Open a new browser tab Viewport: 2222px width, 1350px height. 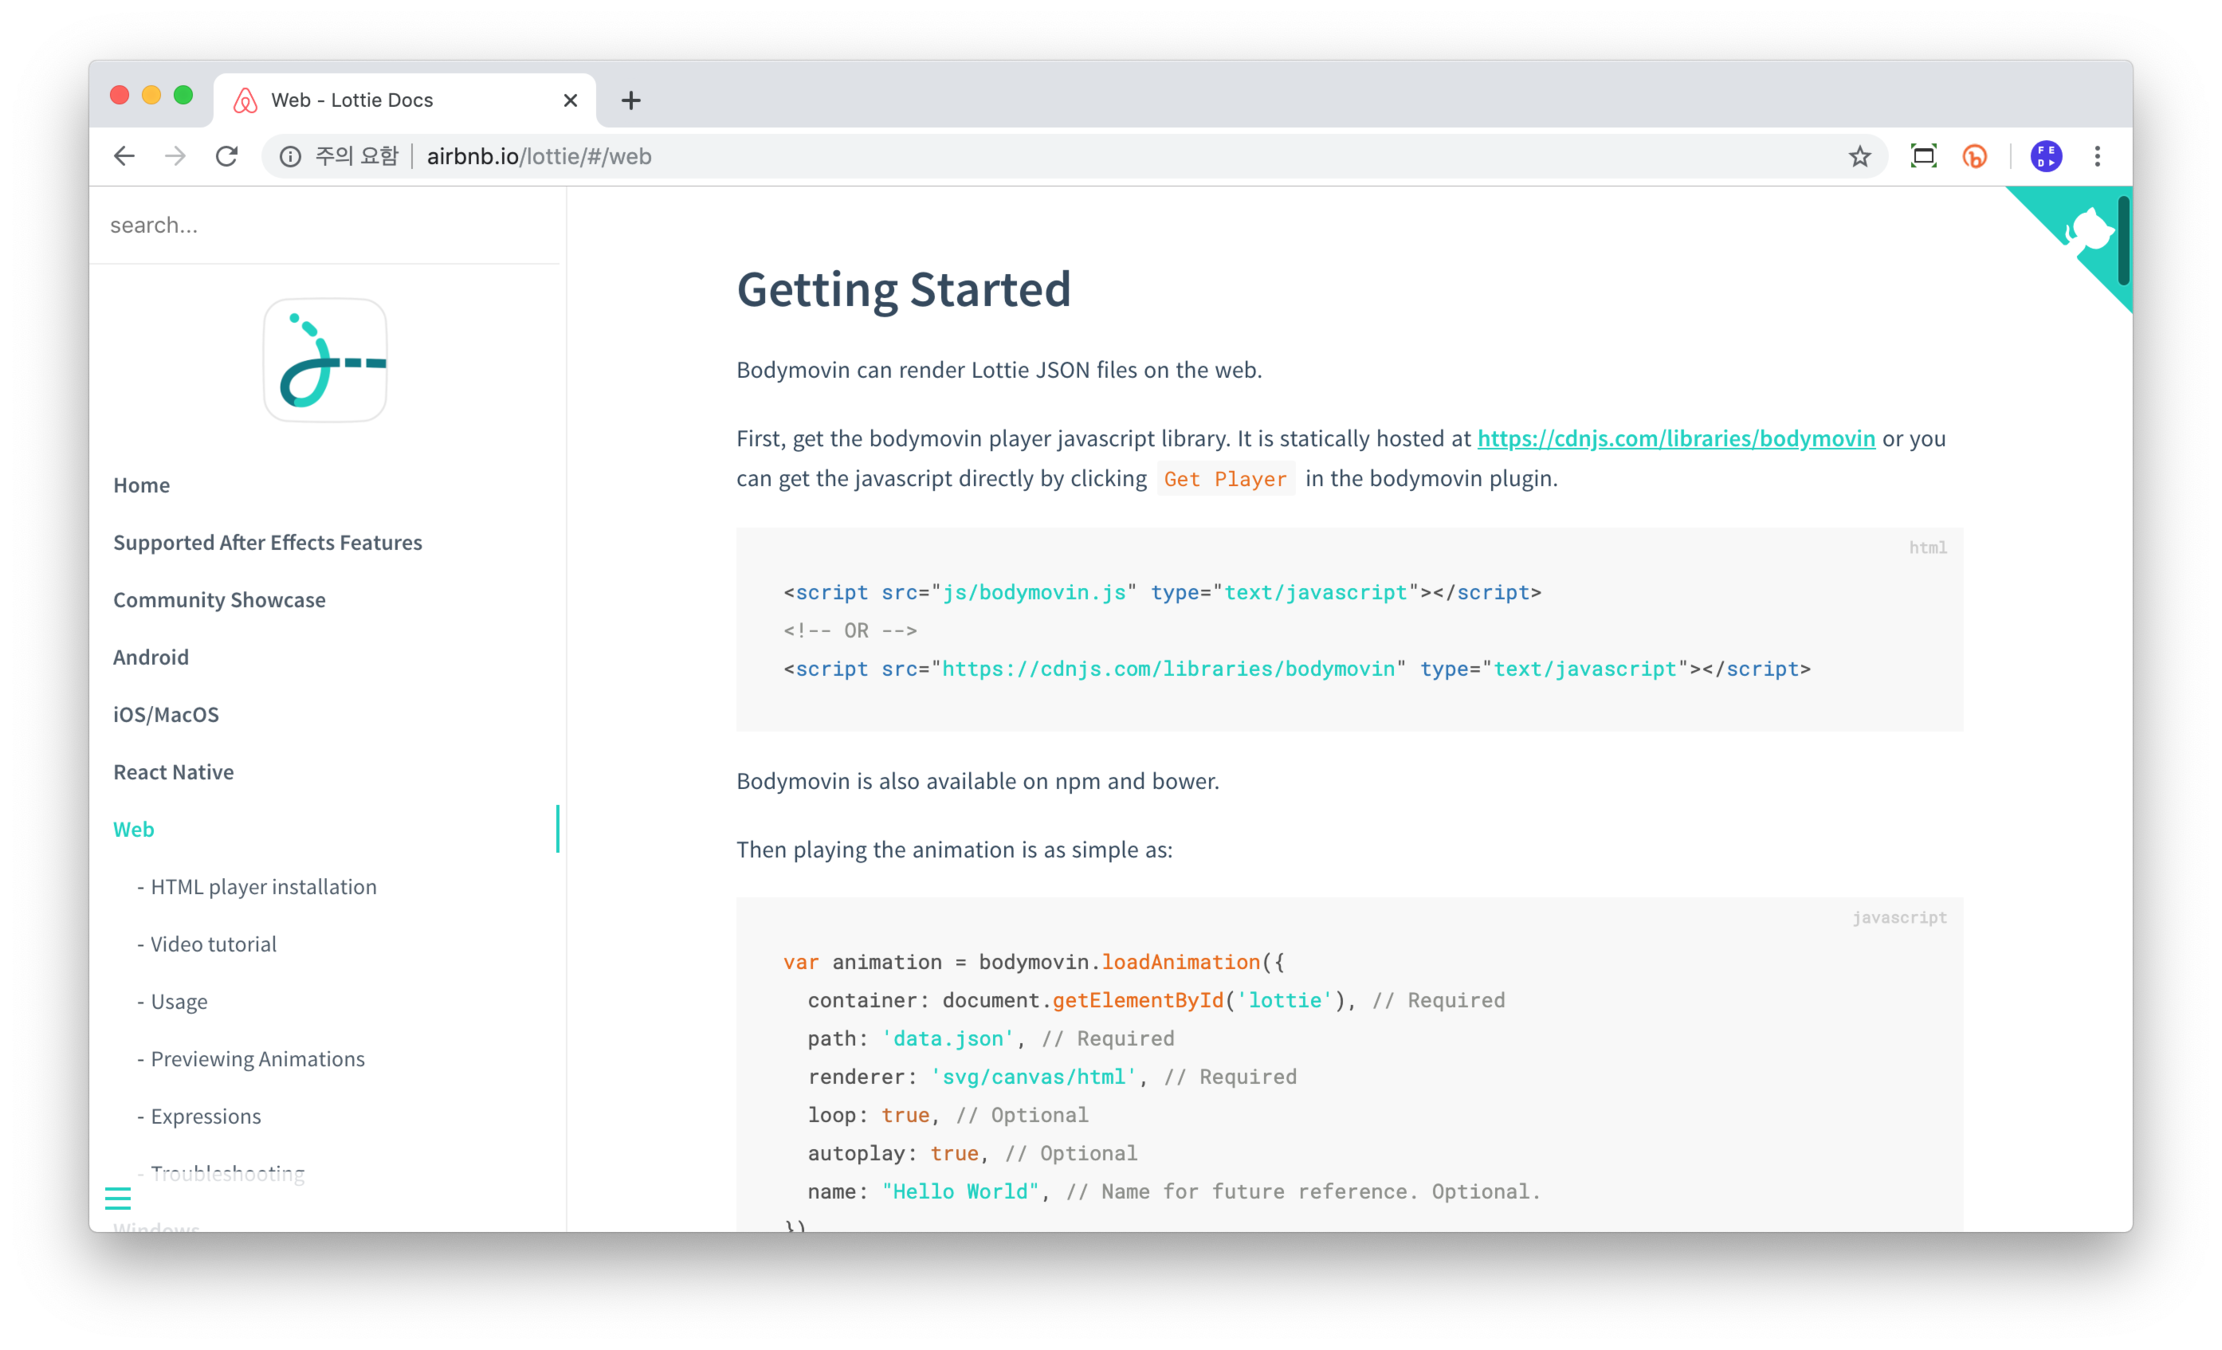point(631,100)
